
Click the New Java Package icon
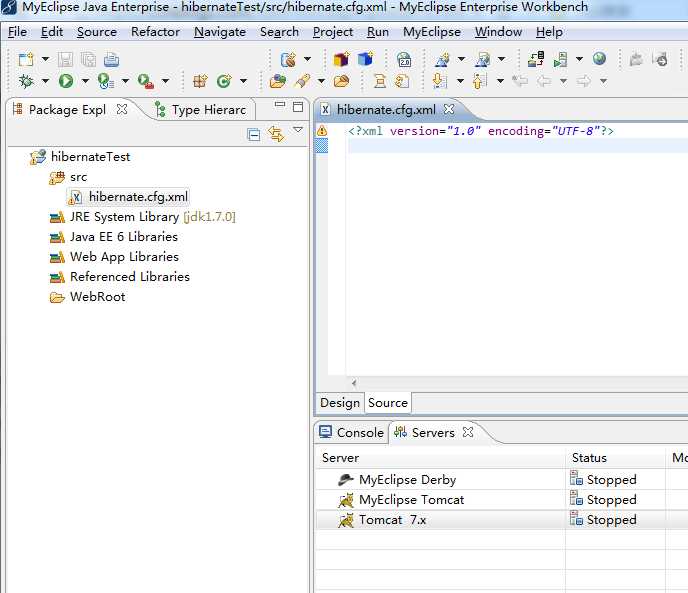[x=200, y=81]
